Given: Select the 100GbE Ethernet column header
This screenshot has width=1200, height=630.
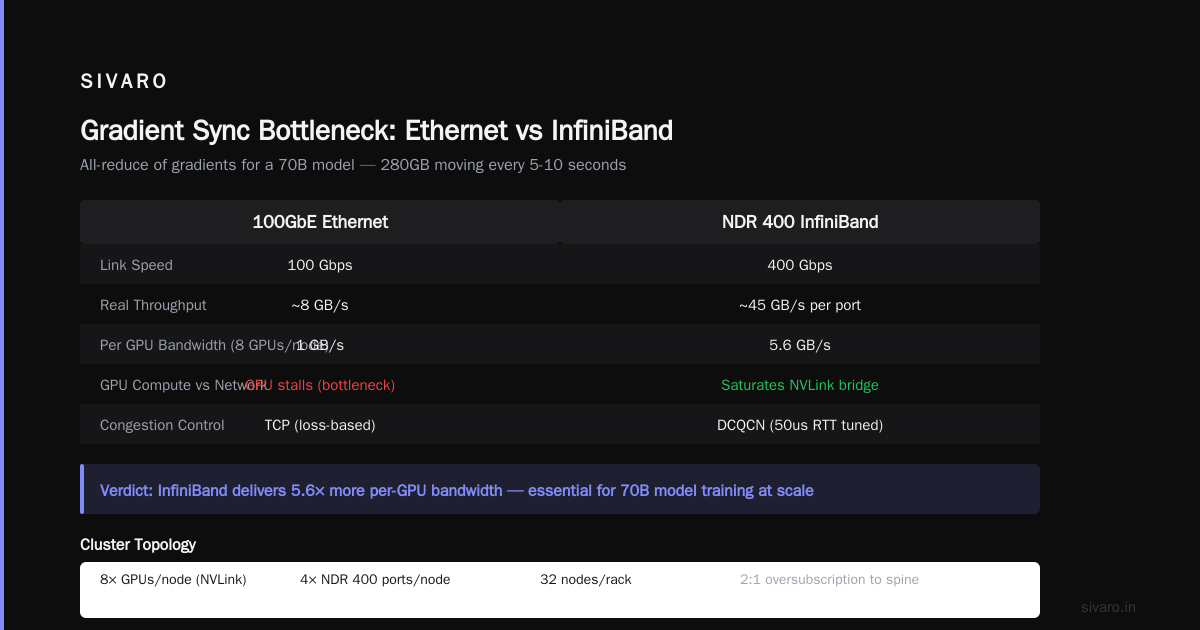Looking at the screenshot, I should [320, 222].
